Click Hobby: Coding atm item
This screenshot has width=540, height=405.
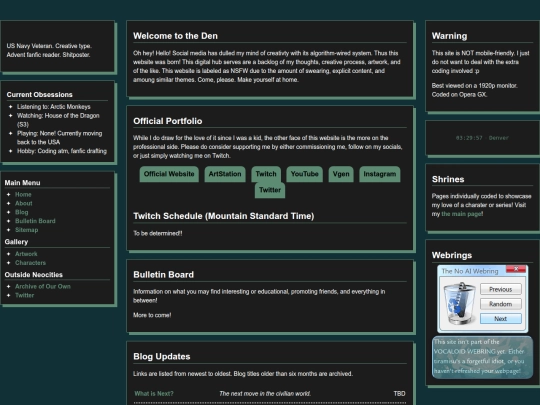coord(62,151)
